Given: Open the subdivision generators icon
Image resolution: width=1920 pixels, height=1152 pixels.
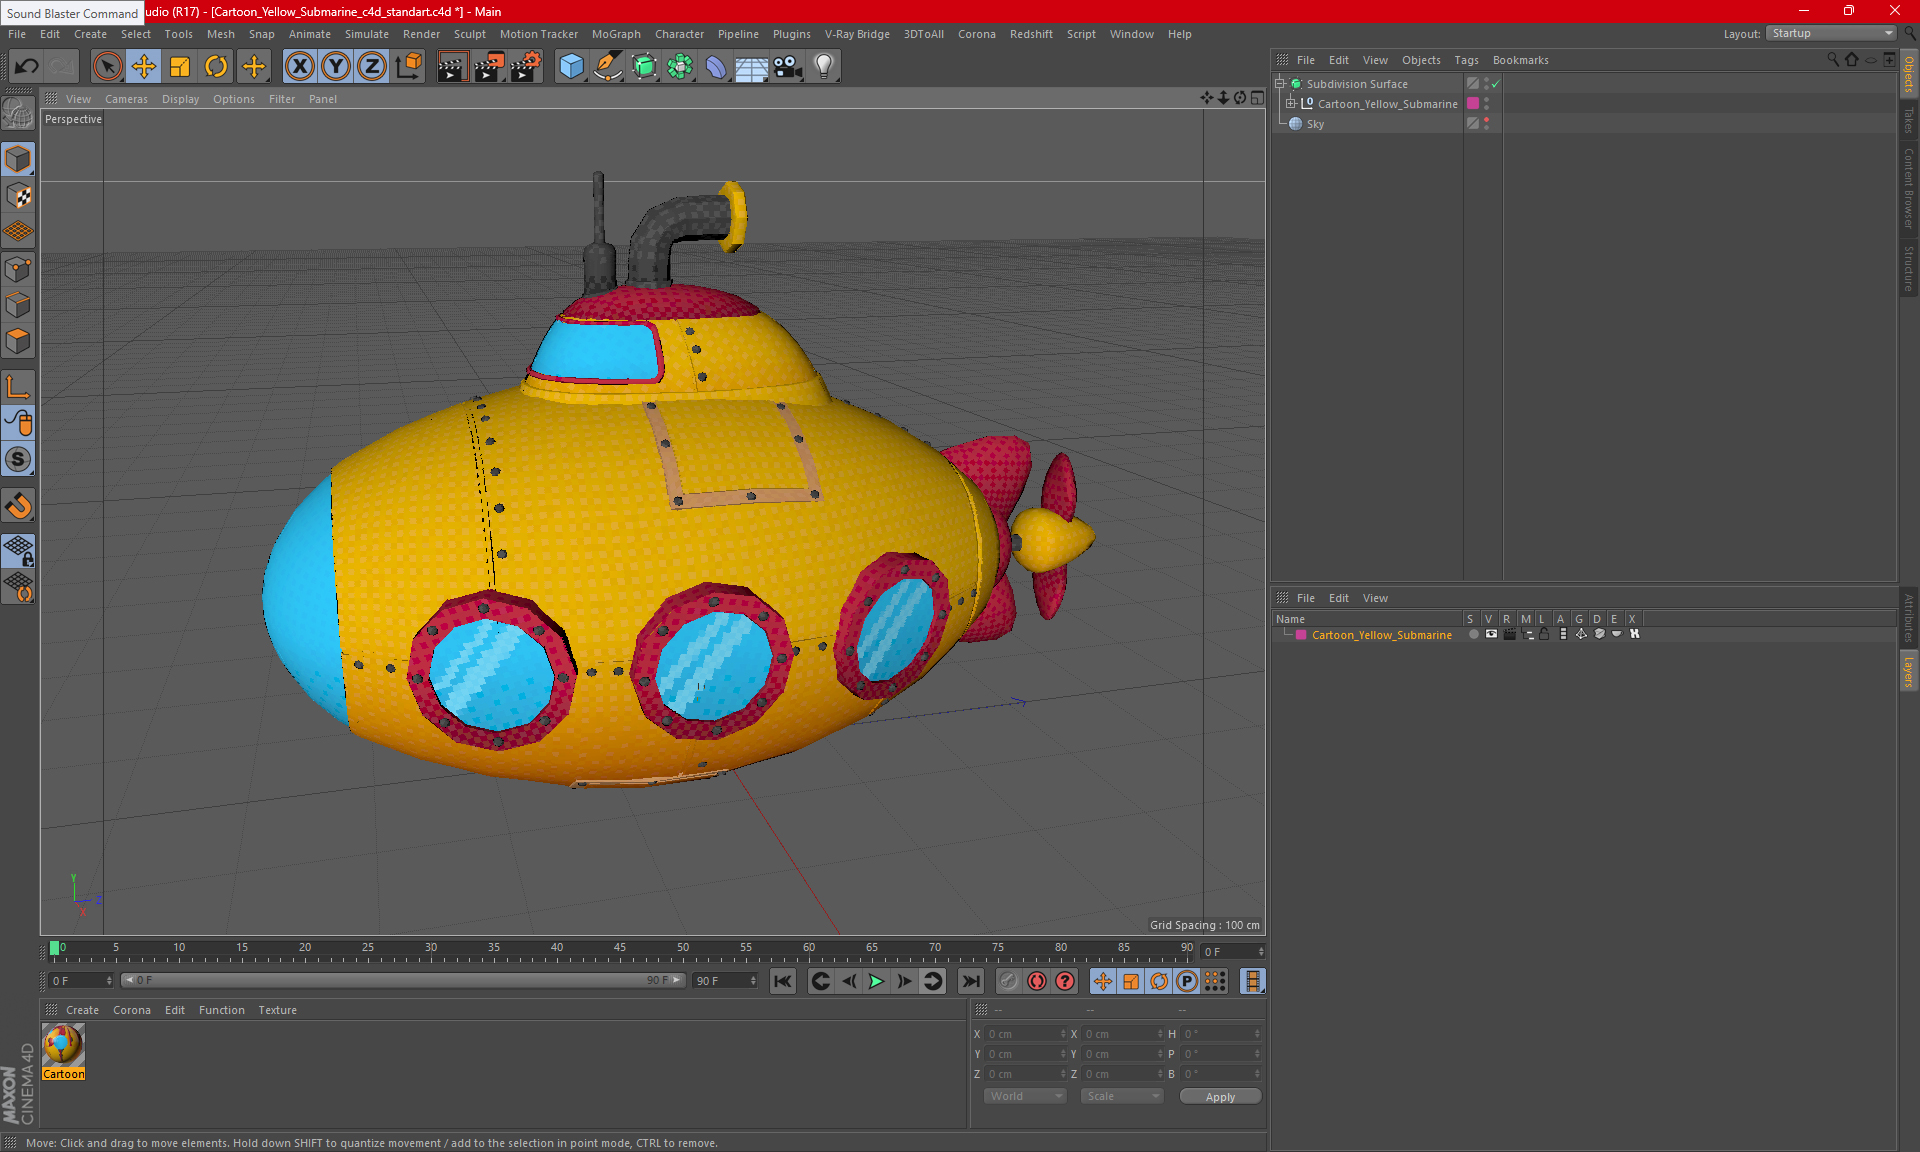Looking at the screenshot, I should click(644, 67).
